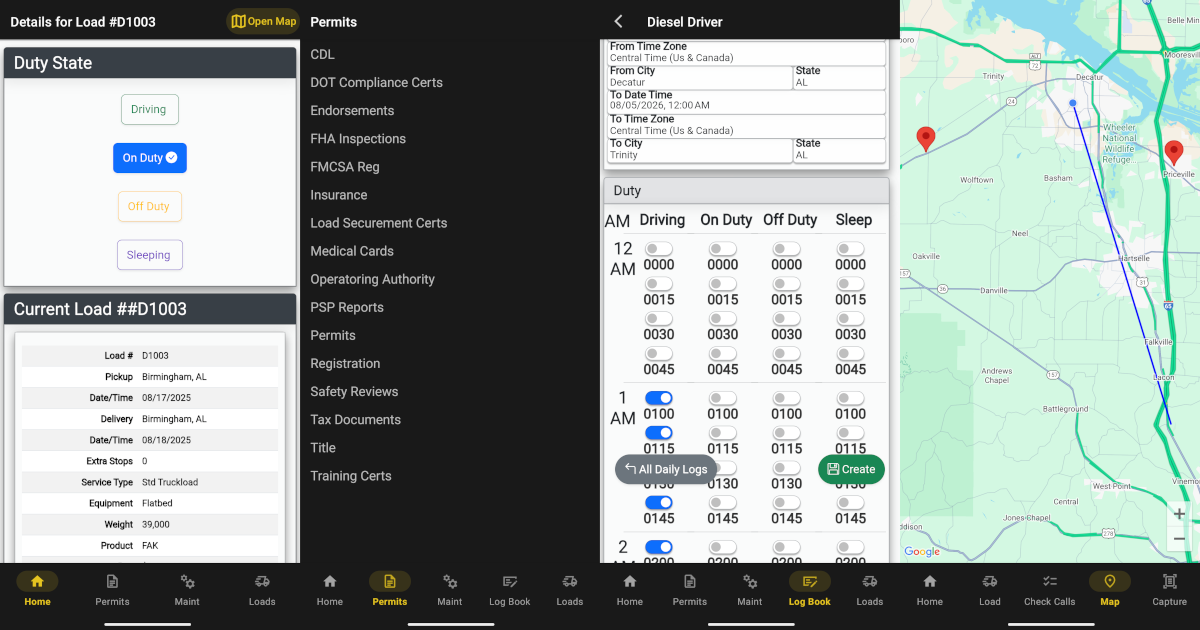1200x630 pixels.
Task: Set duty state to Driving
Action: click(x=149, y=110)
